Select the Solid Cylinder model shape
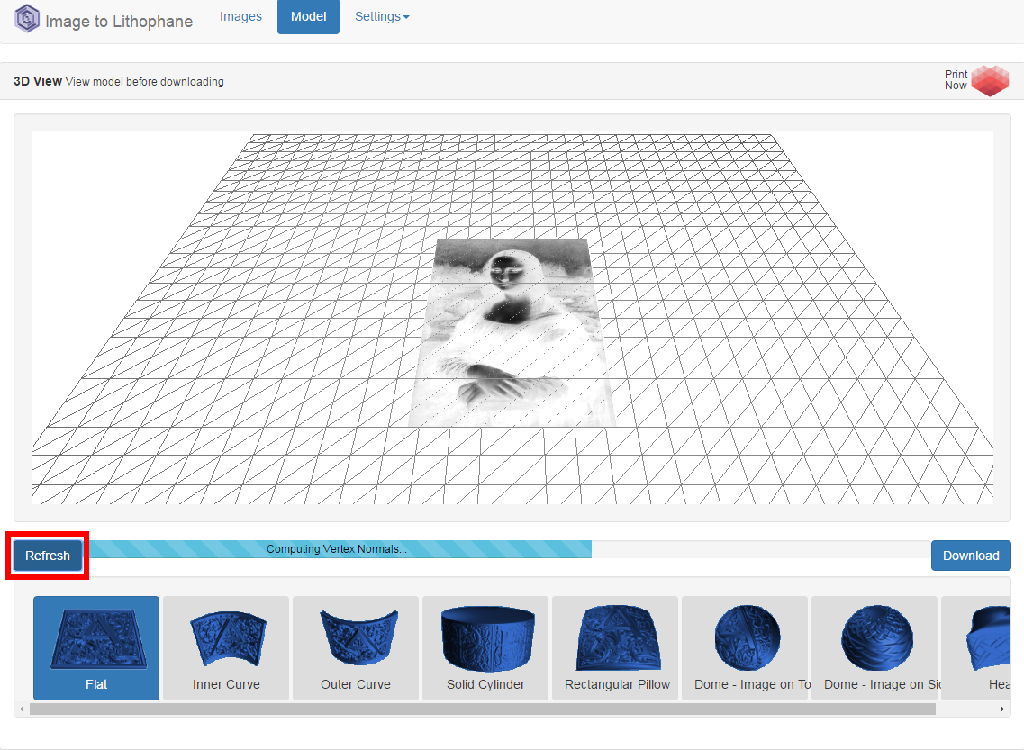The height and width of the screenshot is (750, 1024). click(x=485, y=647)
